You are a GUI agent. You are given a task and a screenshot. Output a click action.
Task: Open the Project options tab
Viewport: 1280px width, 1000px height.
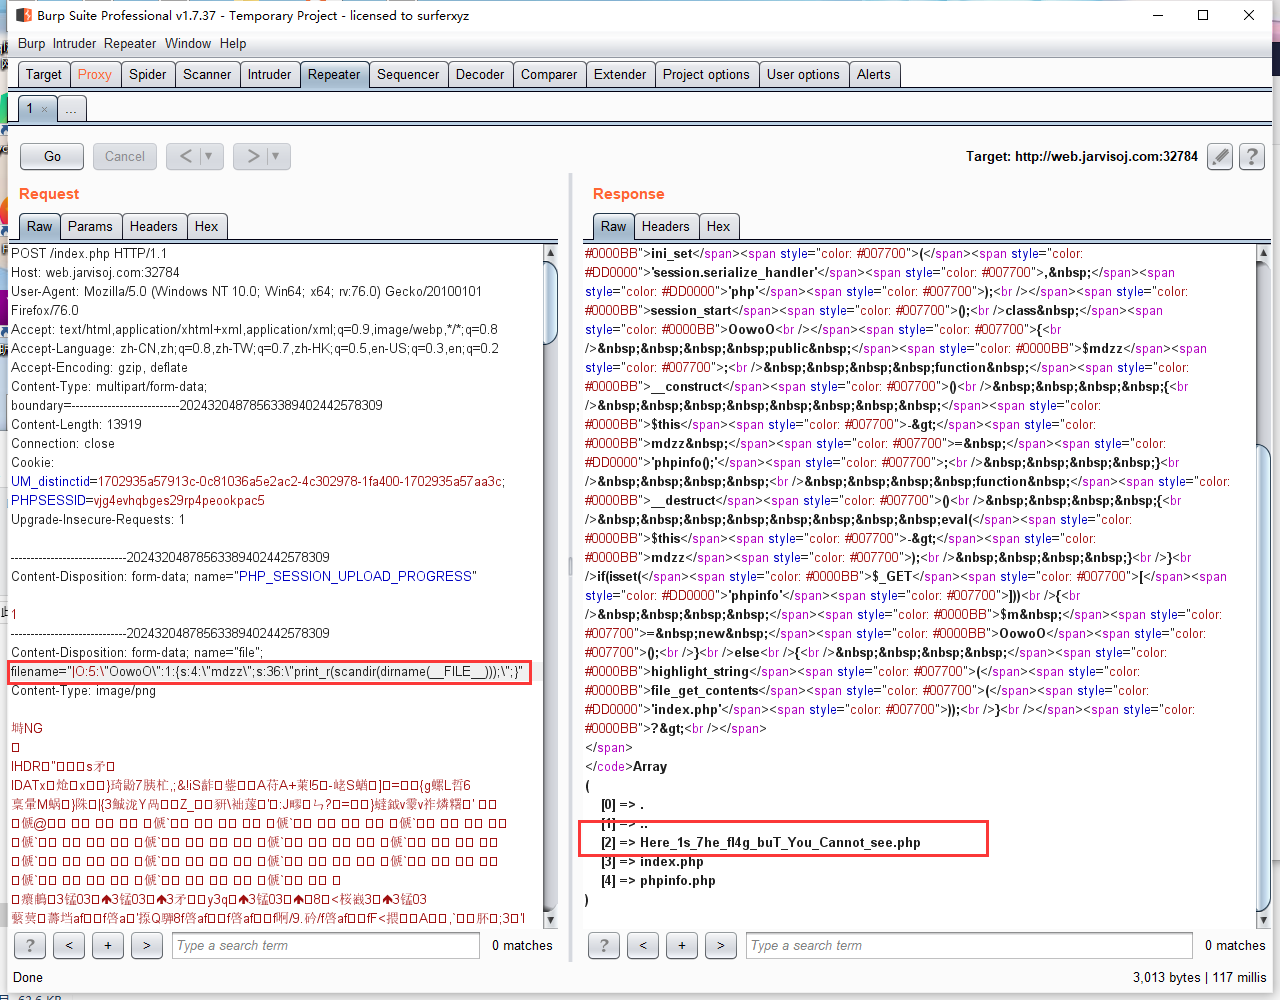pyautogui.click(x=706, y=74)
